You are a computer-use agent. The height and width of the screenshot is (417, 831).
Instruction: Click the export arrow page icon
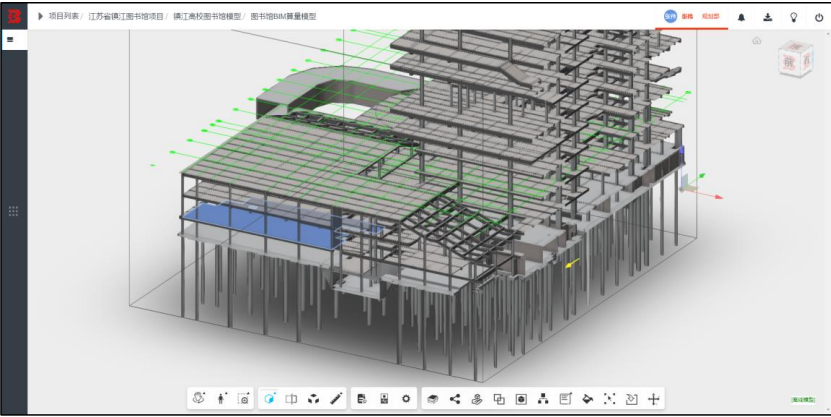pyautogui.click(x=631, y=399)
